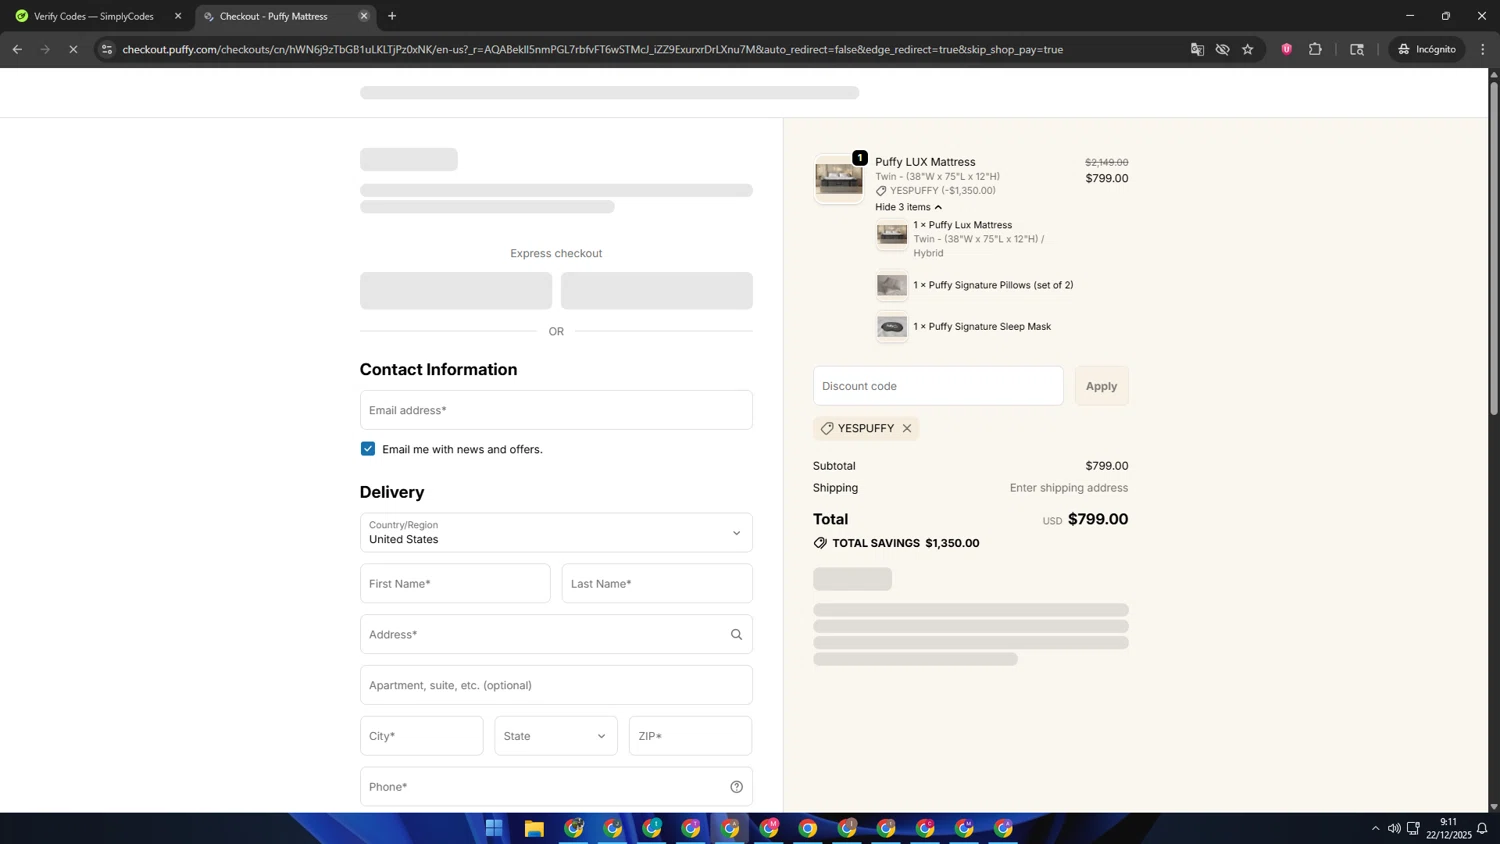Click the Last Name field
1500x844 pixels.
pyautogui.click(x=657, y=583)
